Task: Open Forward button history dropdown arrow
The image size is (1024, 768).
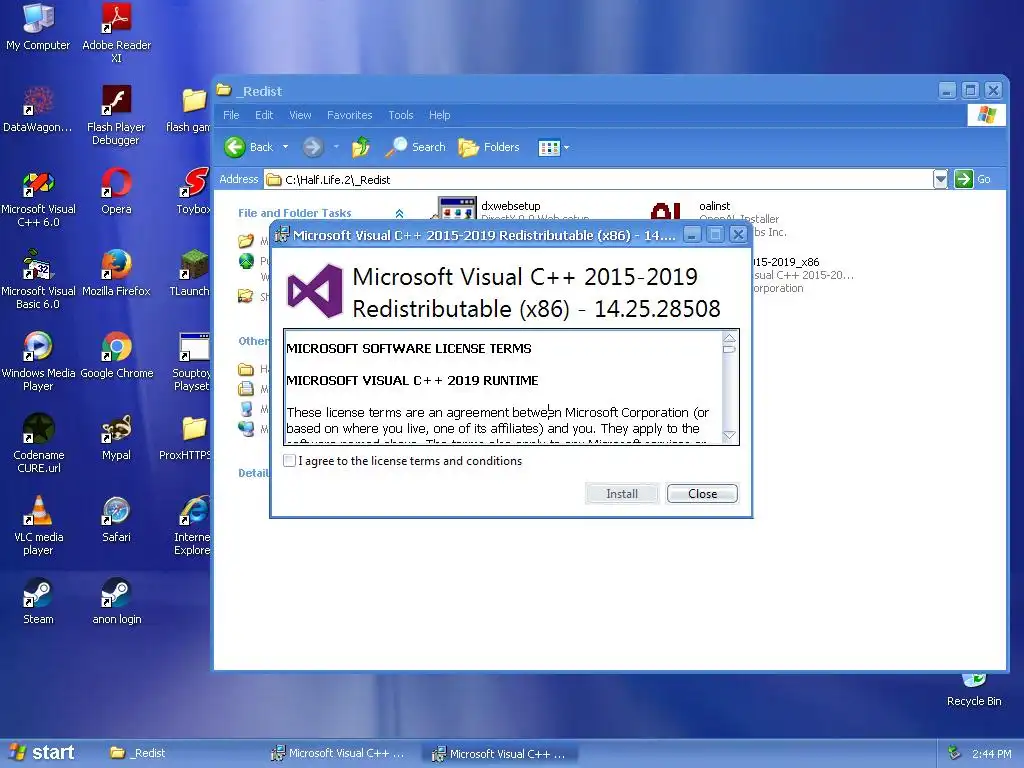Action: [x=336, y=147]
